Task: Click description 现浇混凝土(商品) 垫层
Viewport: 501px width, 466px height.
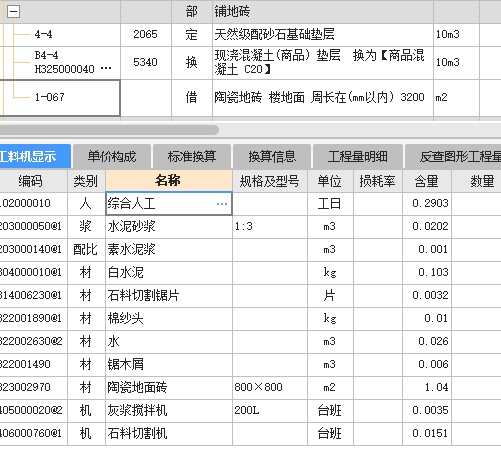Action: click(323, 63)
